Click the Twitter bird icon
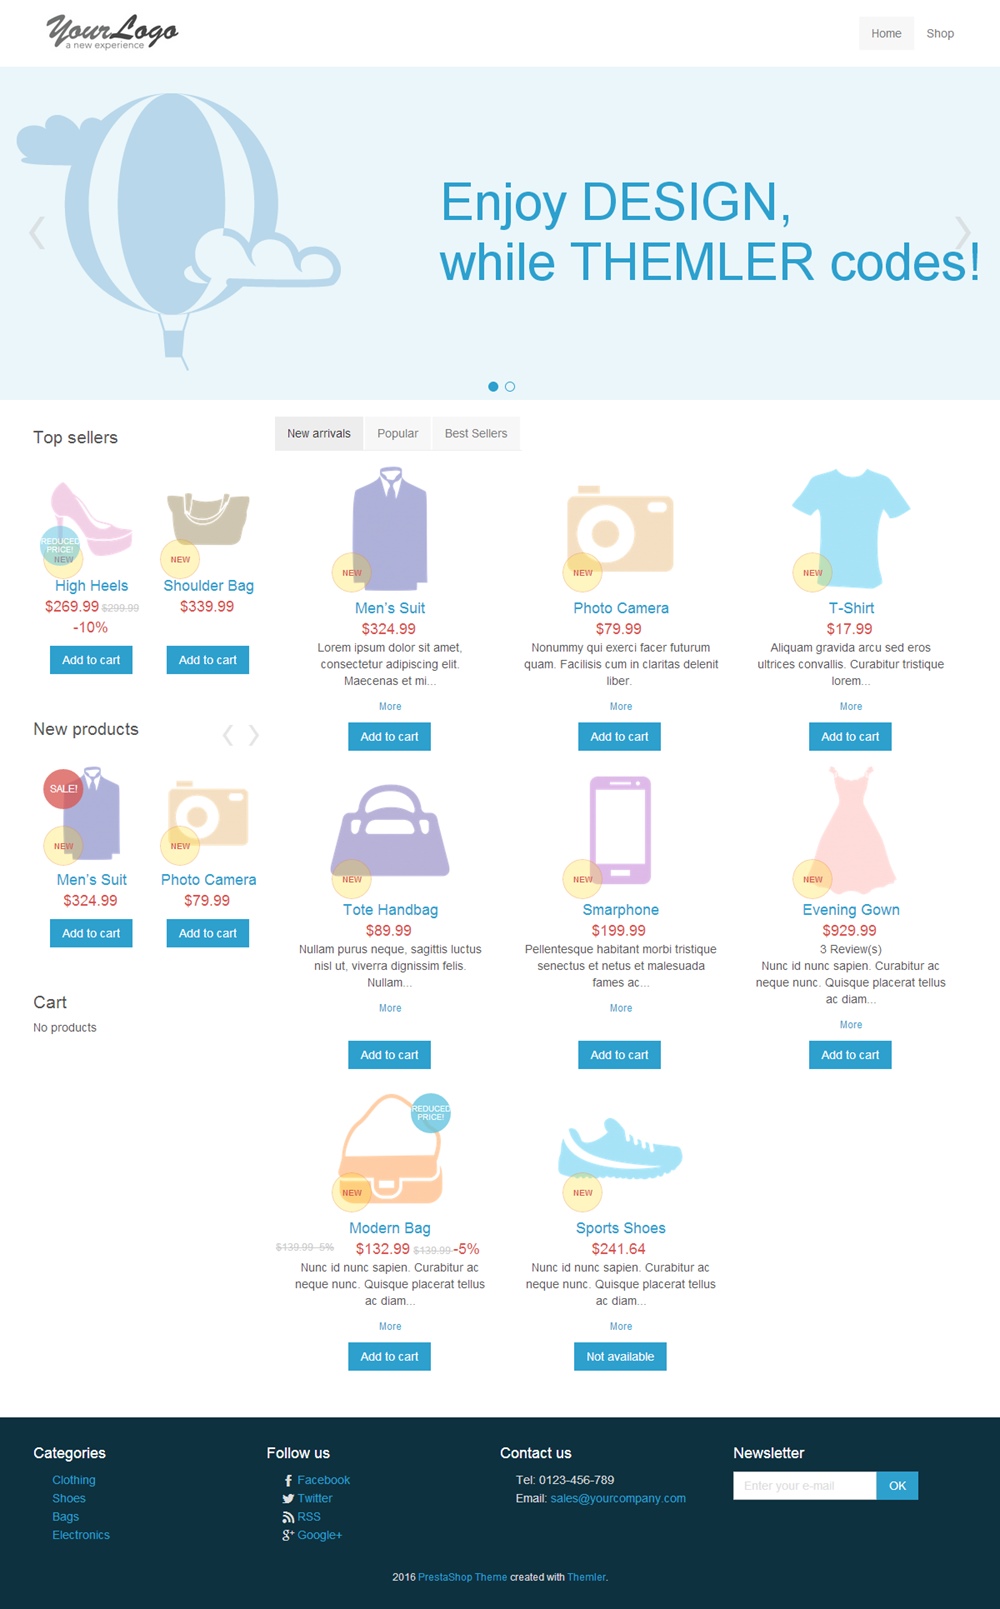The width and height of the screenshot is (1000, 1609). click(x=288, y=1499)
